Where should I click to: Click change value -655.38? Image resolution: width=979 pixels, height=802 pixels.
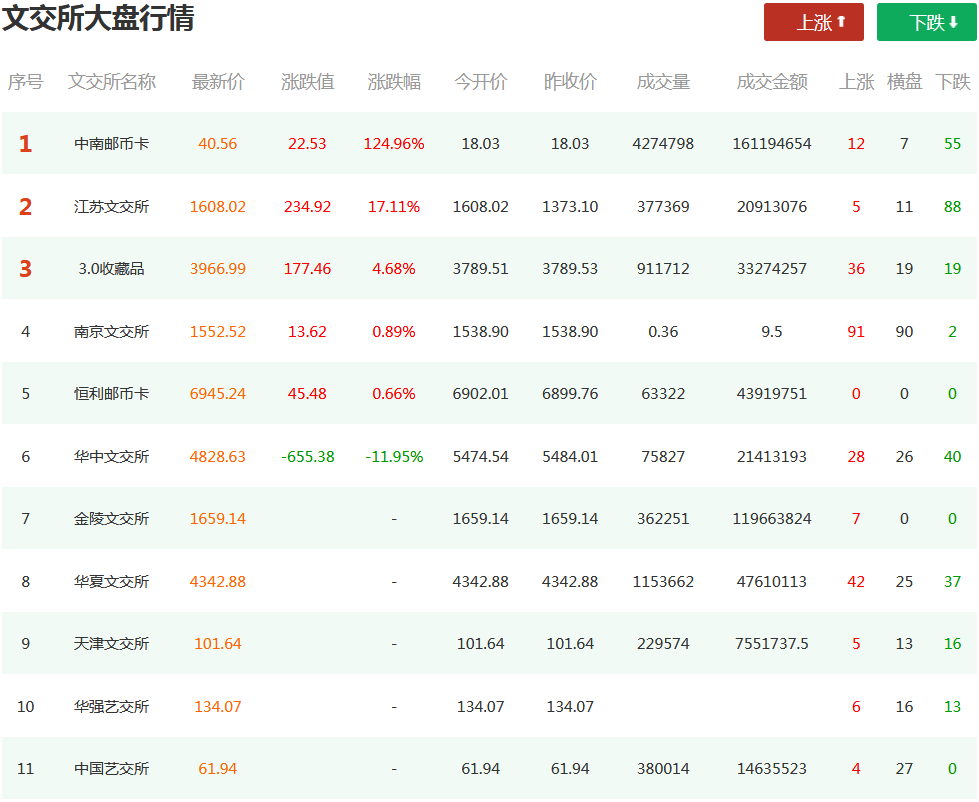tap(307, 457)
